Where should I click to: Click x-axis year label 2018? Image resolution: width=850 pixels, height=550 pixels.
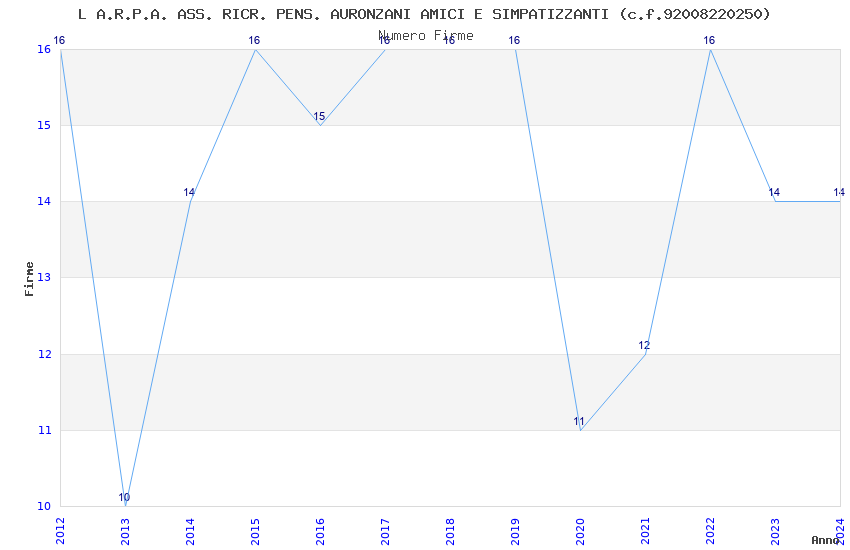click(x=450, y=532)
